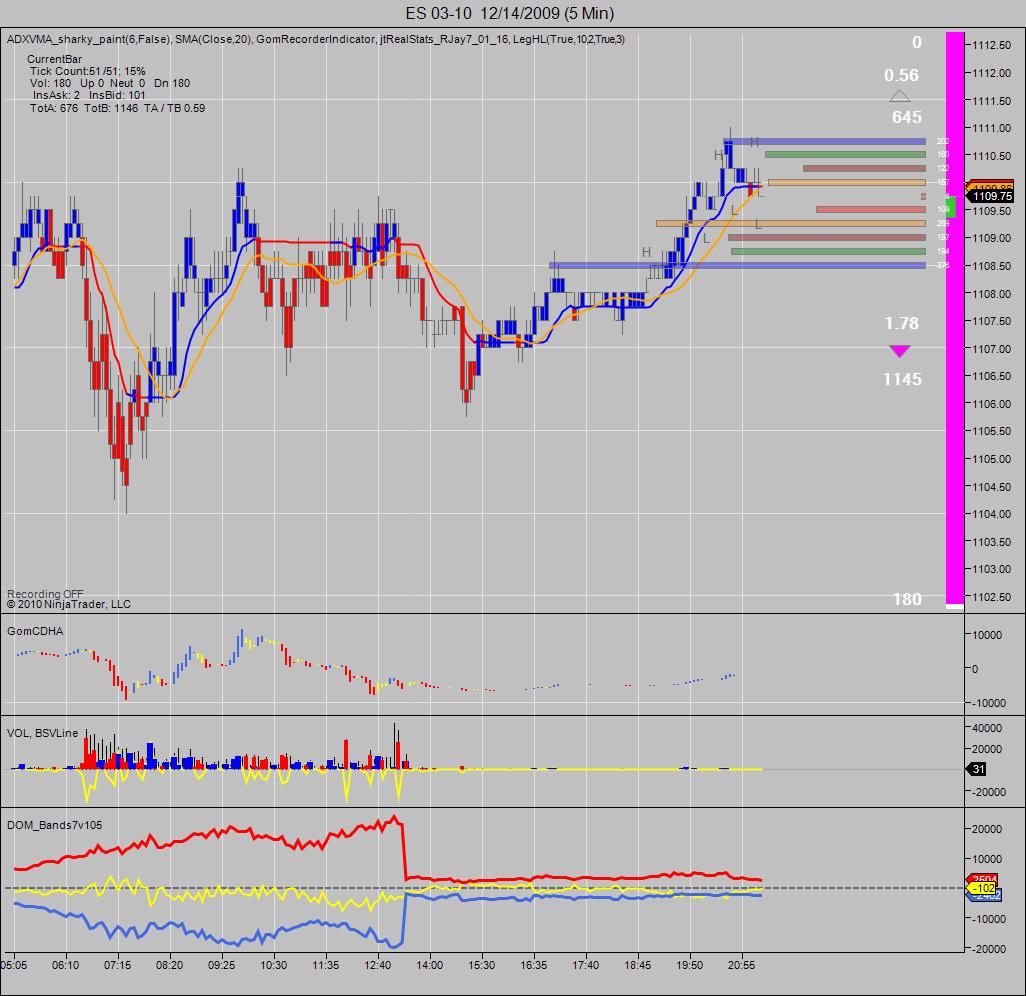Click the -10000 label on the GomCDHA axis
1026x996 pixels.
987,703
